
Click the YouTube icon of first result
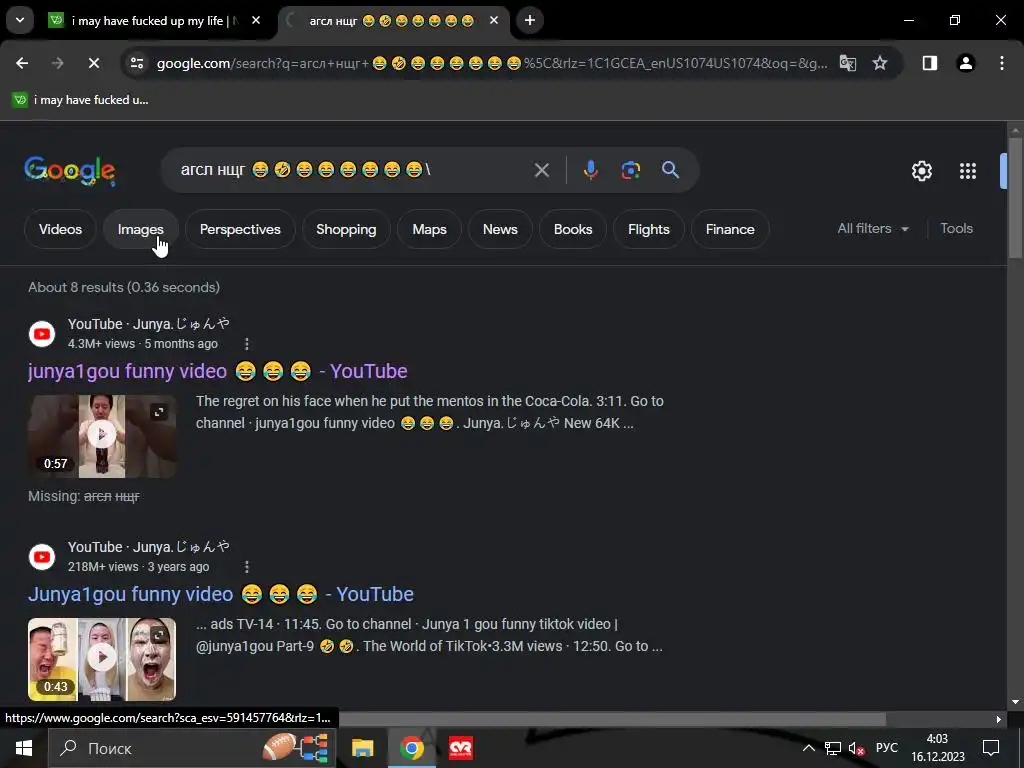(x=42, y=334)
